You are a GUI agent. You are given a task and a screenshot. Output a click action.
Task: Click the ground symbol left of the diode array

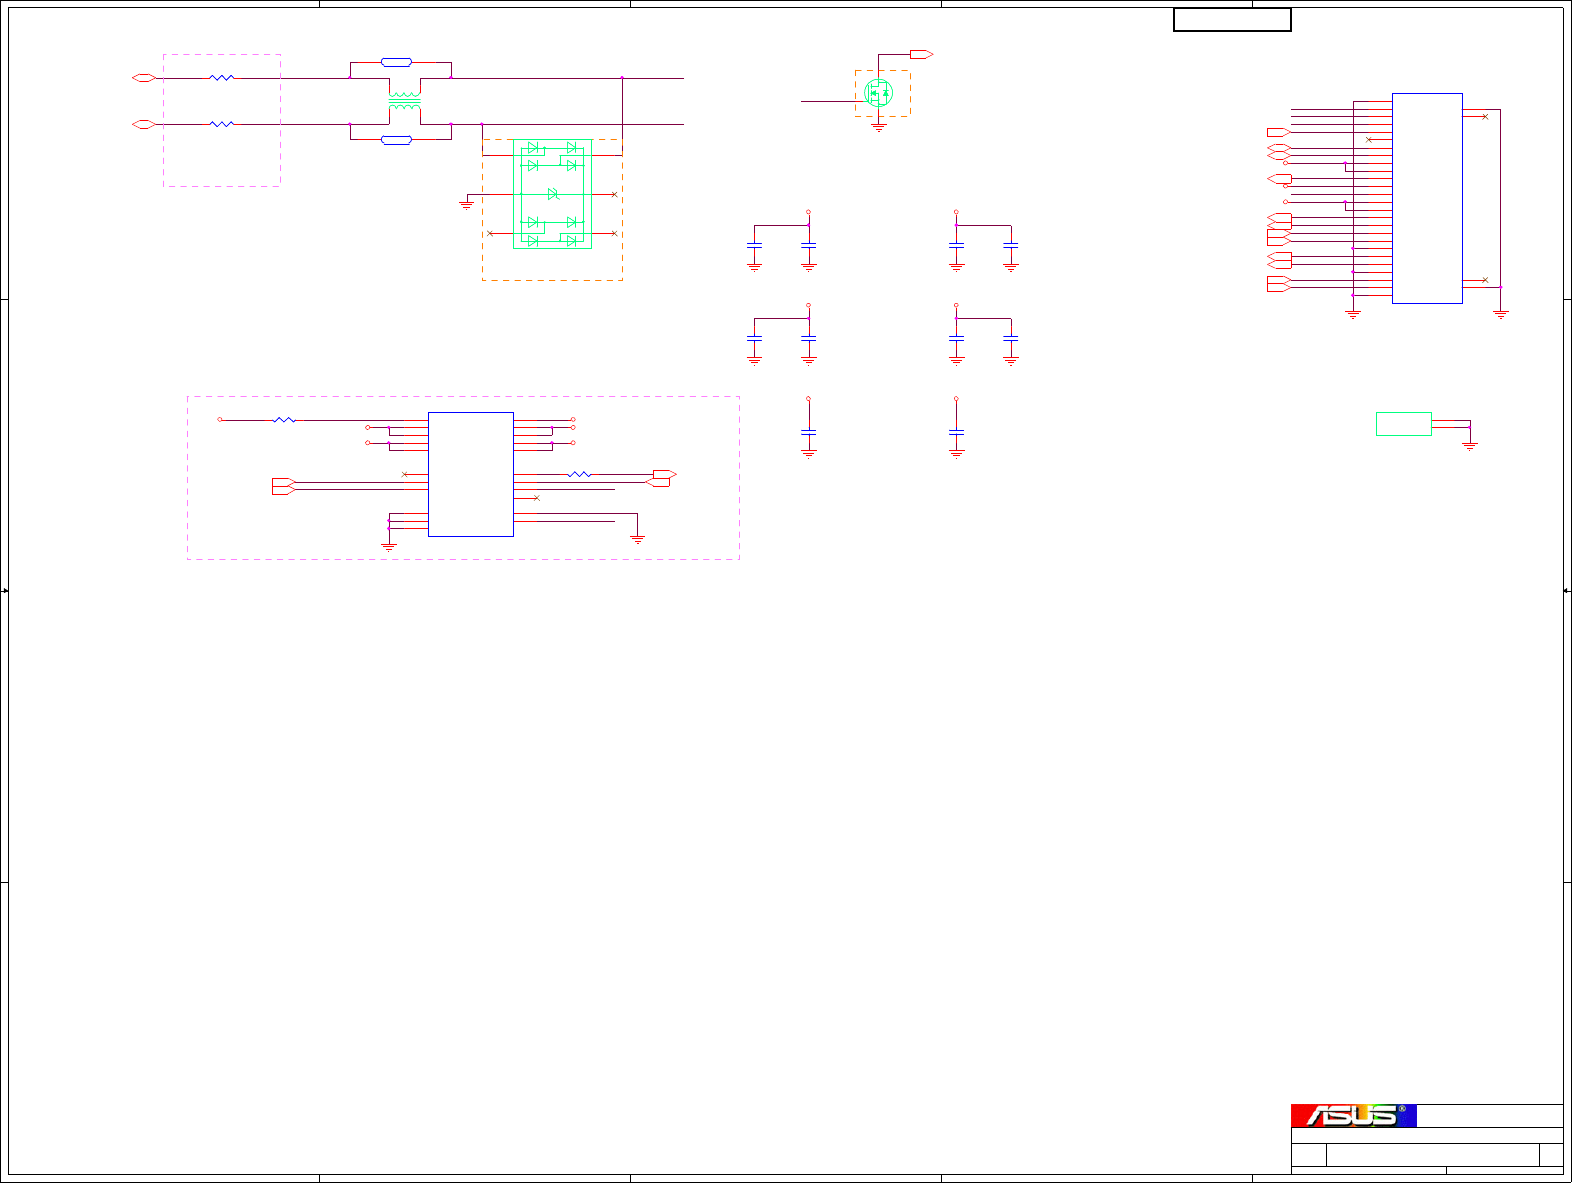tap(466, 204)
